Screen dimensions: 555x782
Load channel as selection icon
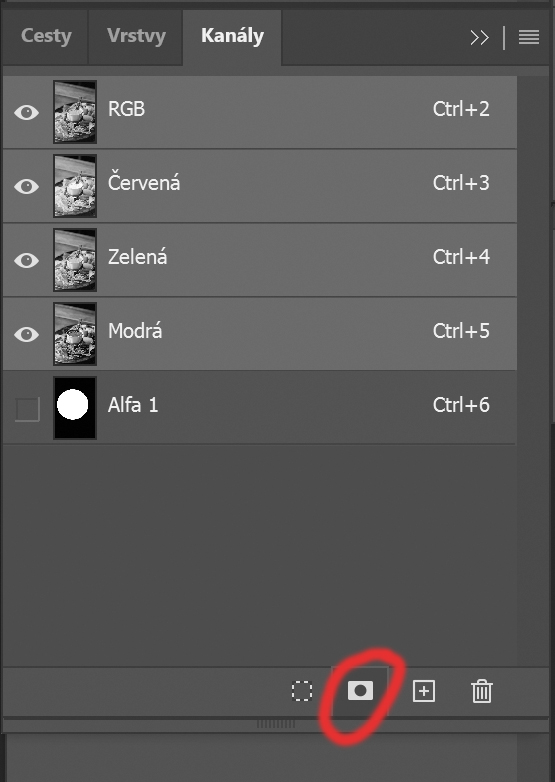(302, 691)
